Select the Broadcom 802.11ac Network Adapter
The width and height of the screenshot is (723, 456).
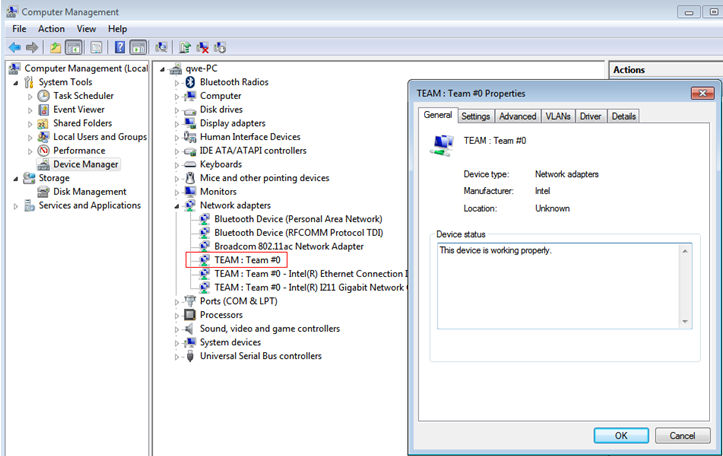pyautogui.click(x=288, y=246)
